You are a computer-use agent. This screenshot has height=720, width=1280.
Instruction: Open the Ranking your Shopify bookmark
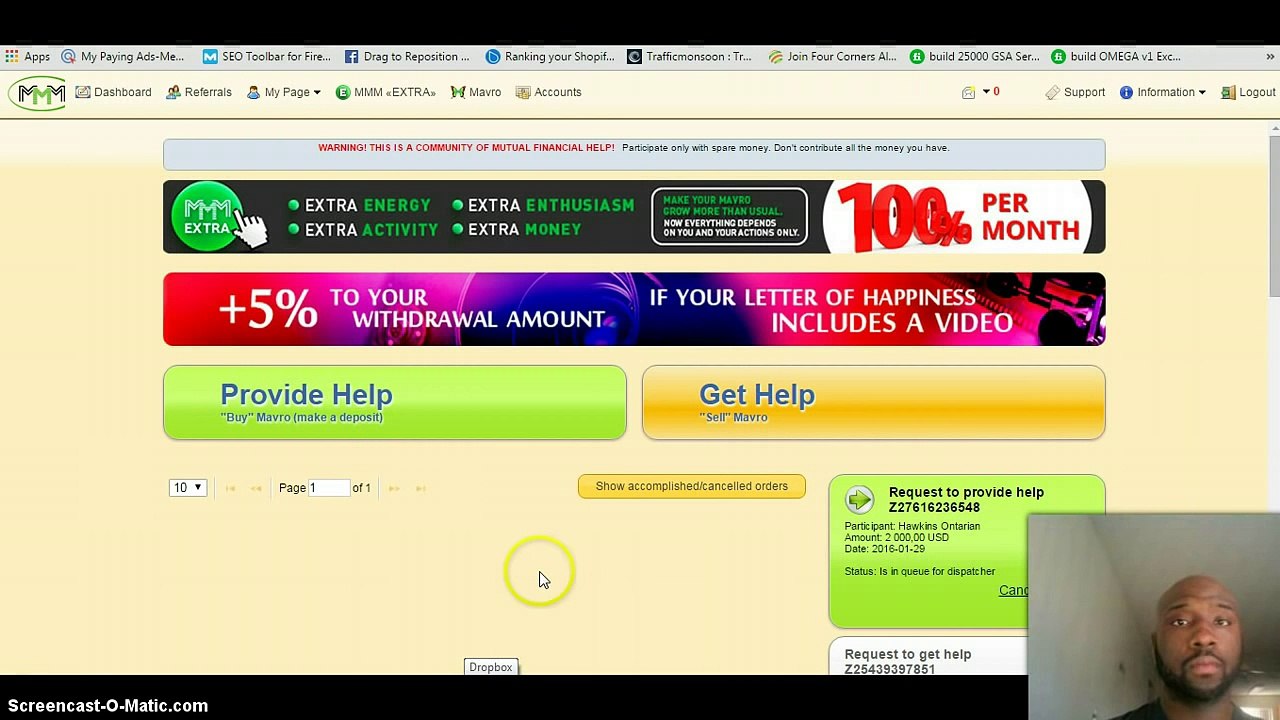point(550,57)
